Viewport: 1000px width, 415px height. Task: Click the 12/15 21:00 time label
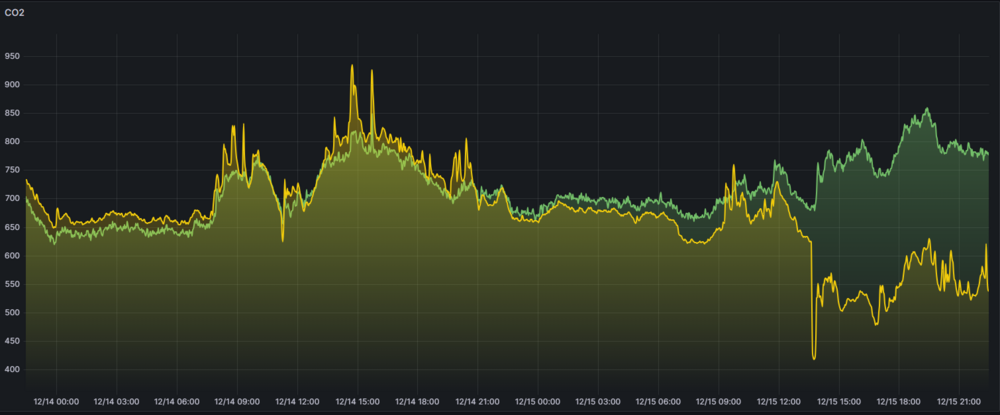959,402
